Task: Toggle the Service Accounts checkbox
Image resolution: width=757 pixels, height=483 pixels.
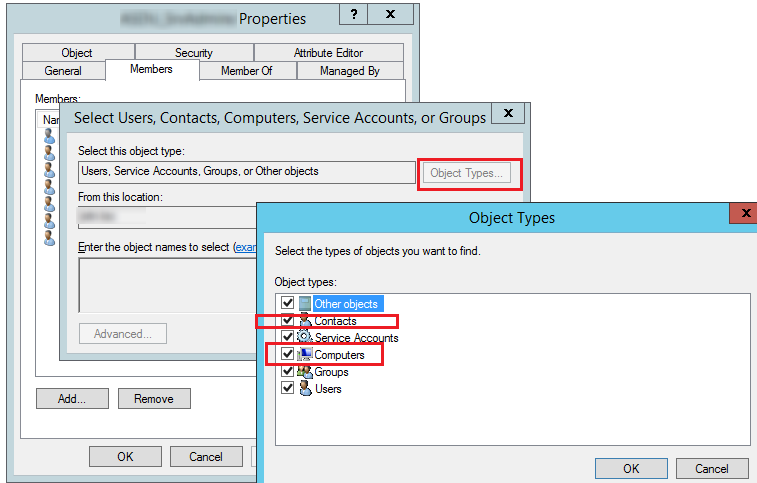Action: (x=288, y=338)
